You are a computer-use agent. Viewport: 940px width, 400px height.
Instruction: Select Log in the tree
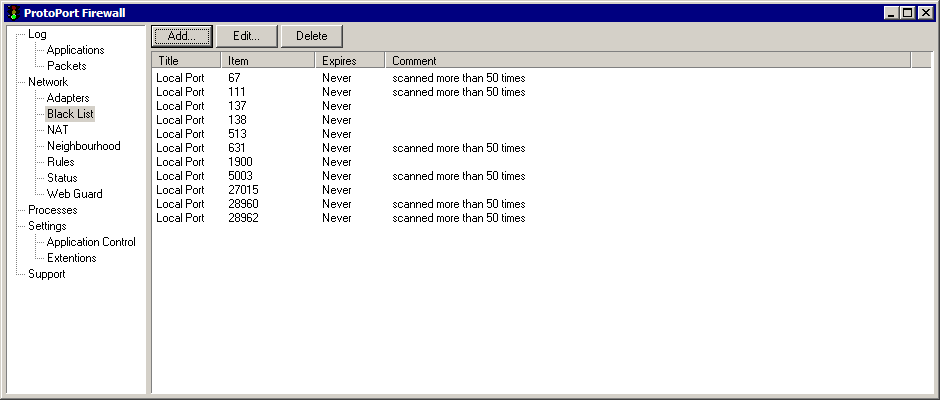point(37,34)
